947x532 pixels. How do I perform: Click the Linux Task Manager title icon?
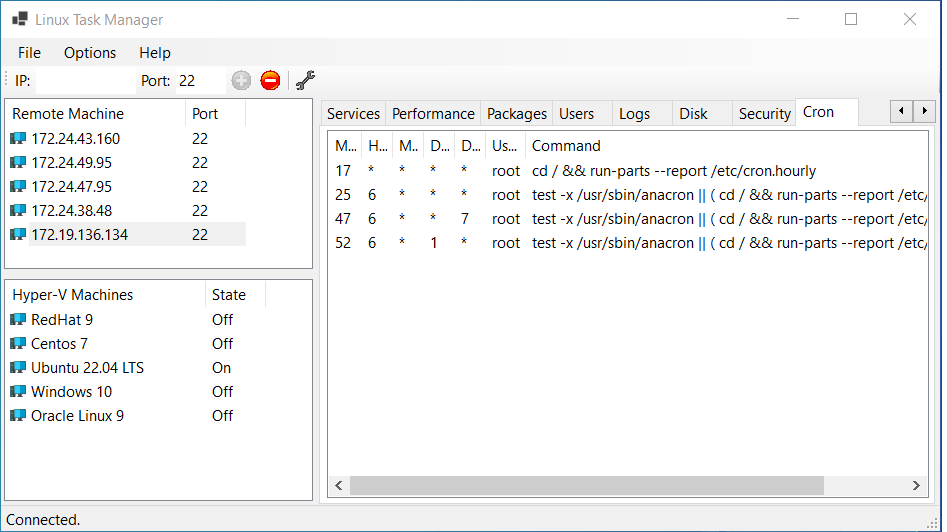pyautogui.click(x=19, y=20)
